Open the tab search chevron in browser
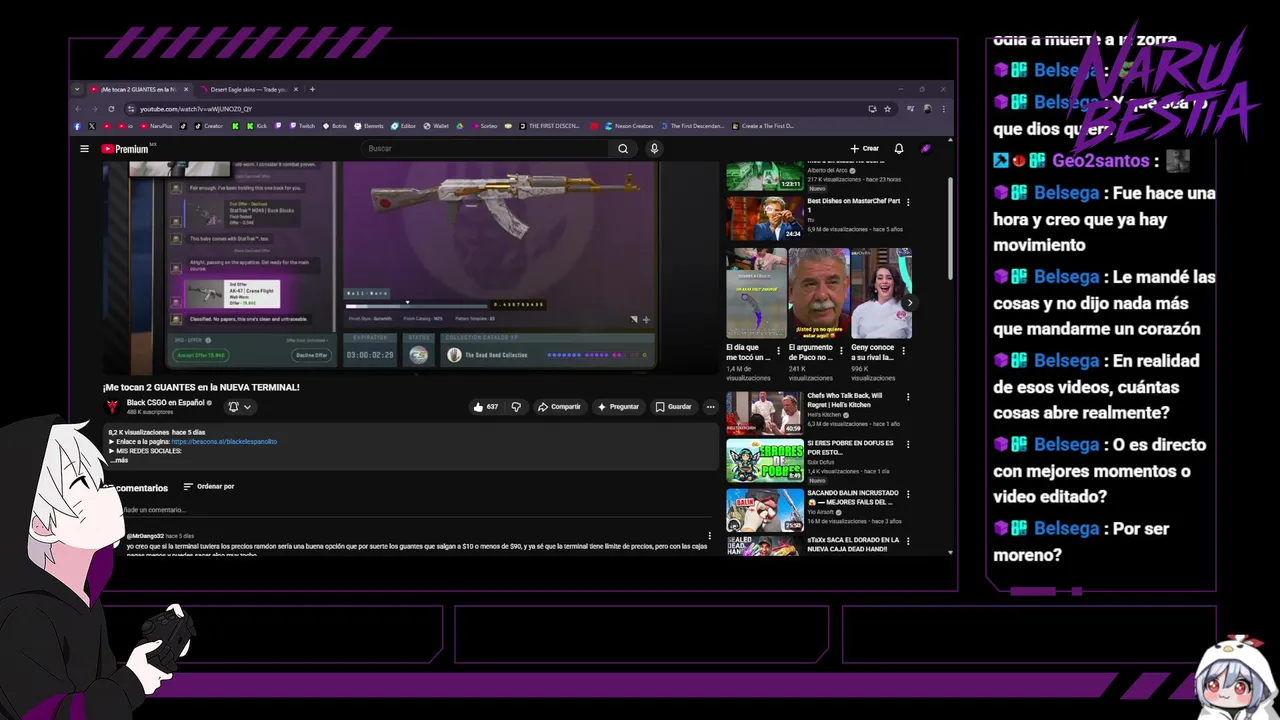 tap(77, 89)
